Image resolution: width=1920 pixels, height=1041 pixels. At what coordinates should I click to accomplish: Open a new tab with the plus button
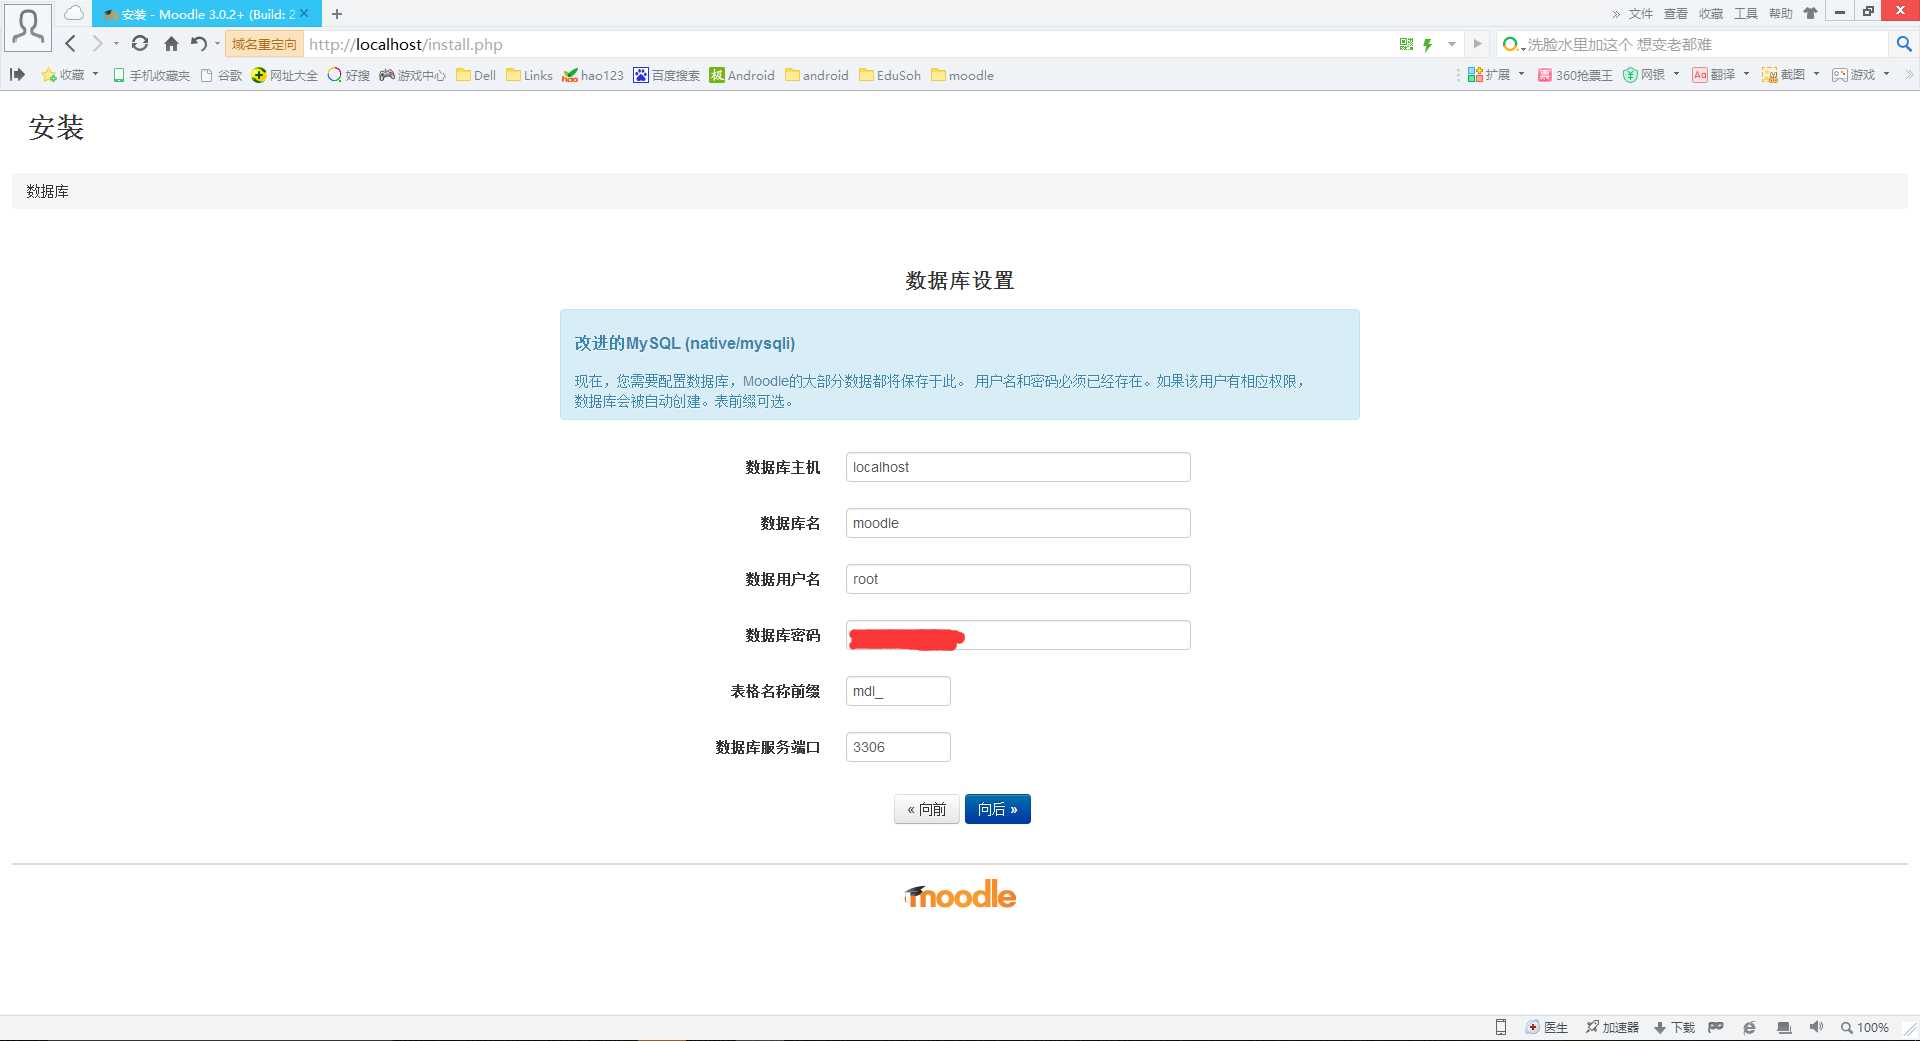(337, 14)
